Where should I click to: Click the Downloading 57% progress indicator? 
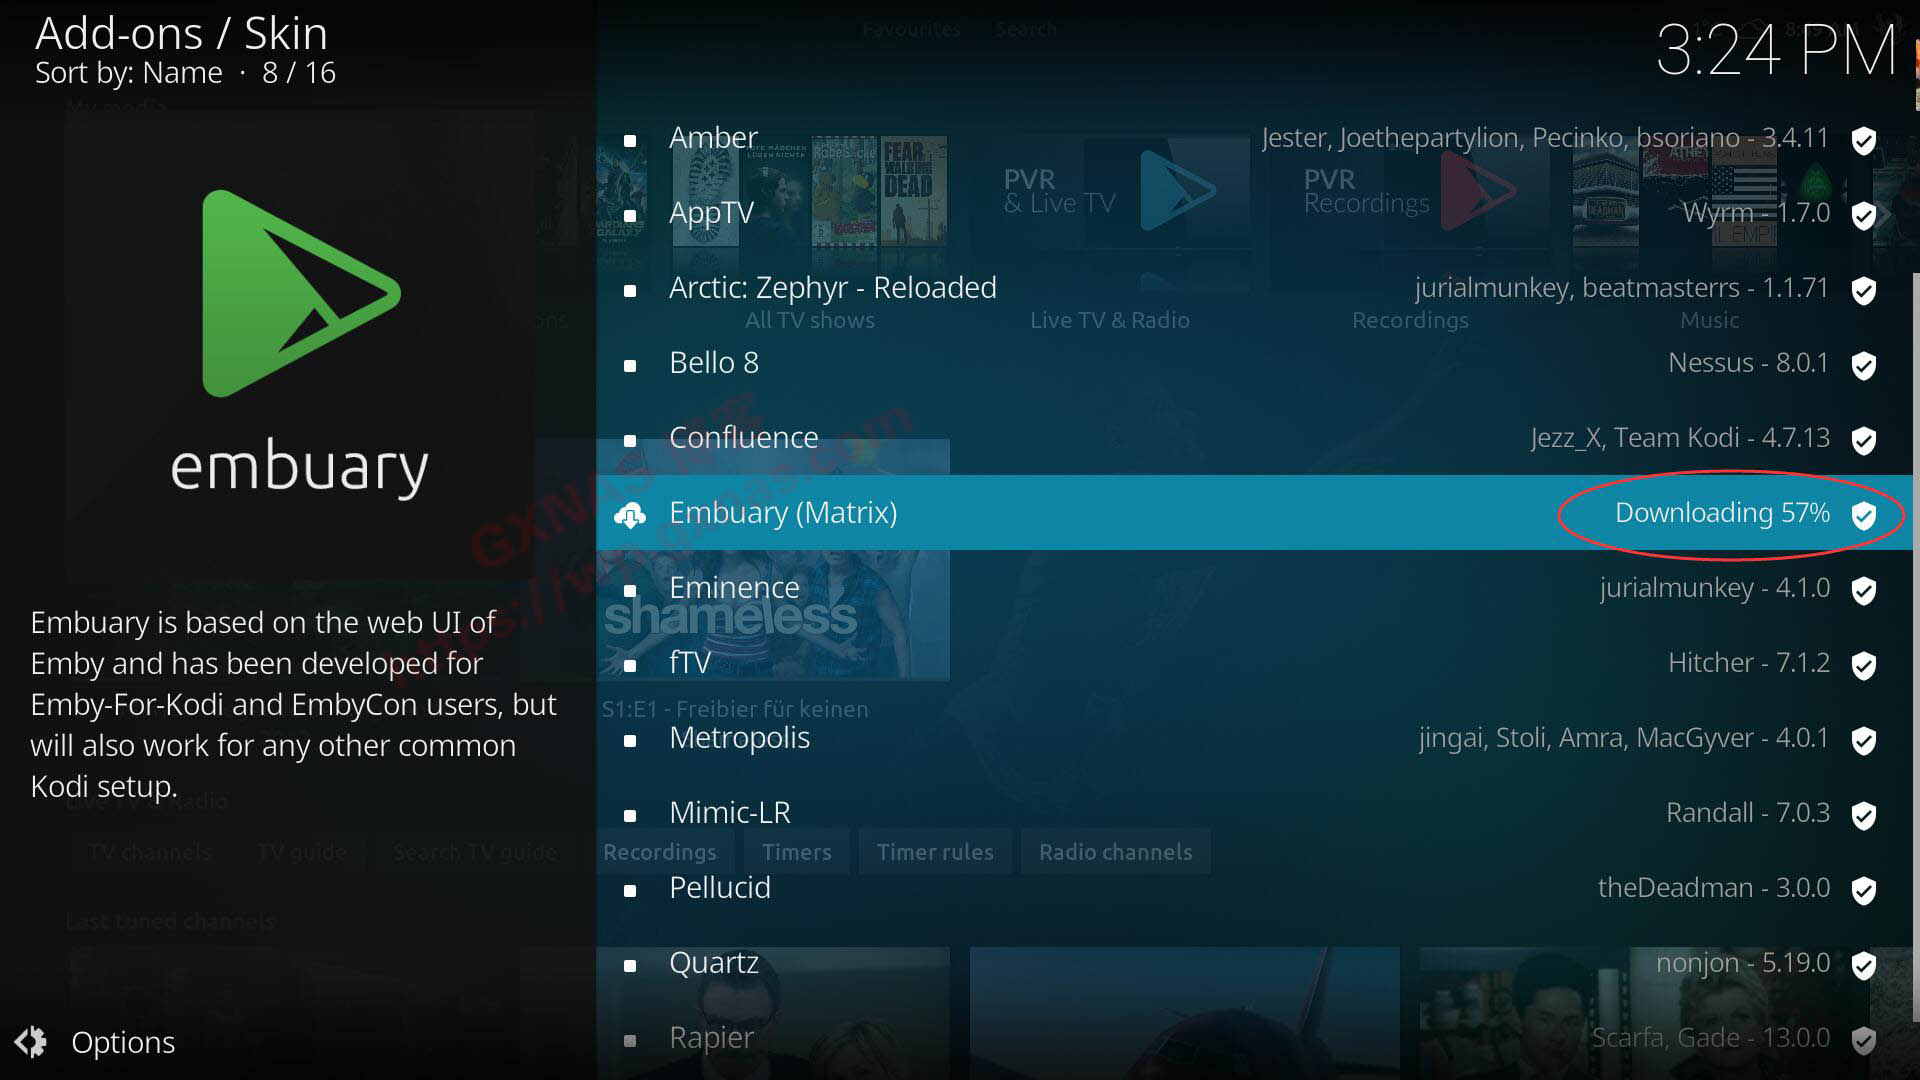pyautogui.click(x=1722, y=512)
